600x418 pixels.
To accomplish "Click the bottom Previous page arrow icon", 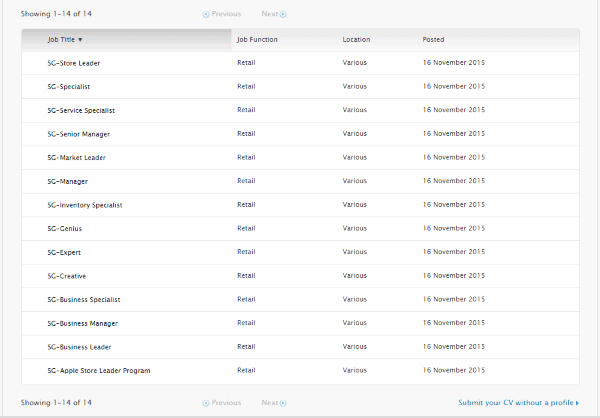I will (206, 403).
